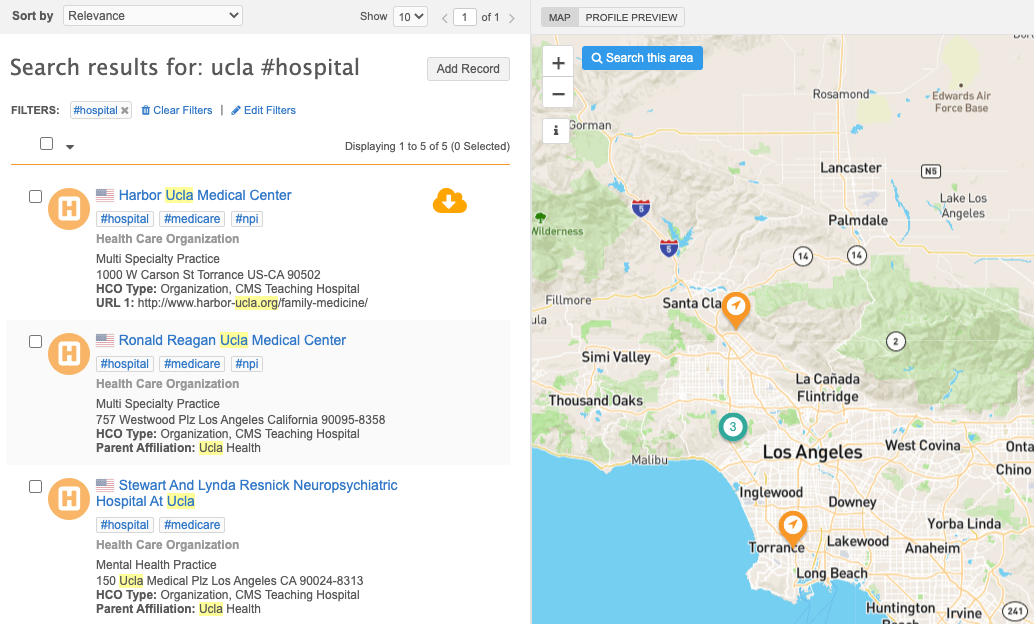Expand the bulk selection arrow menu
This screenshot has height=624, width=1034.
(70, 147)
